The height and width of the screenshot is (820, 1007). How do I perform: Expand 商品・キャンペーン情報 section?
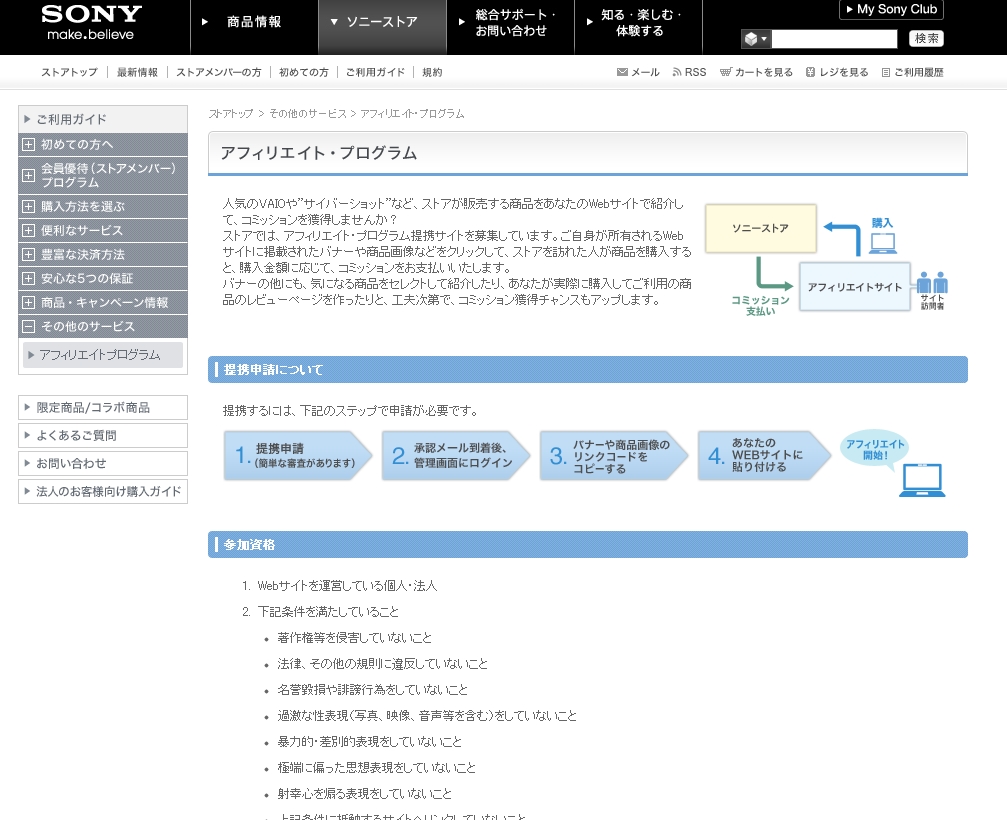click(x=103, y=302)
